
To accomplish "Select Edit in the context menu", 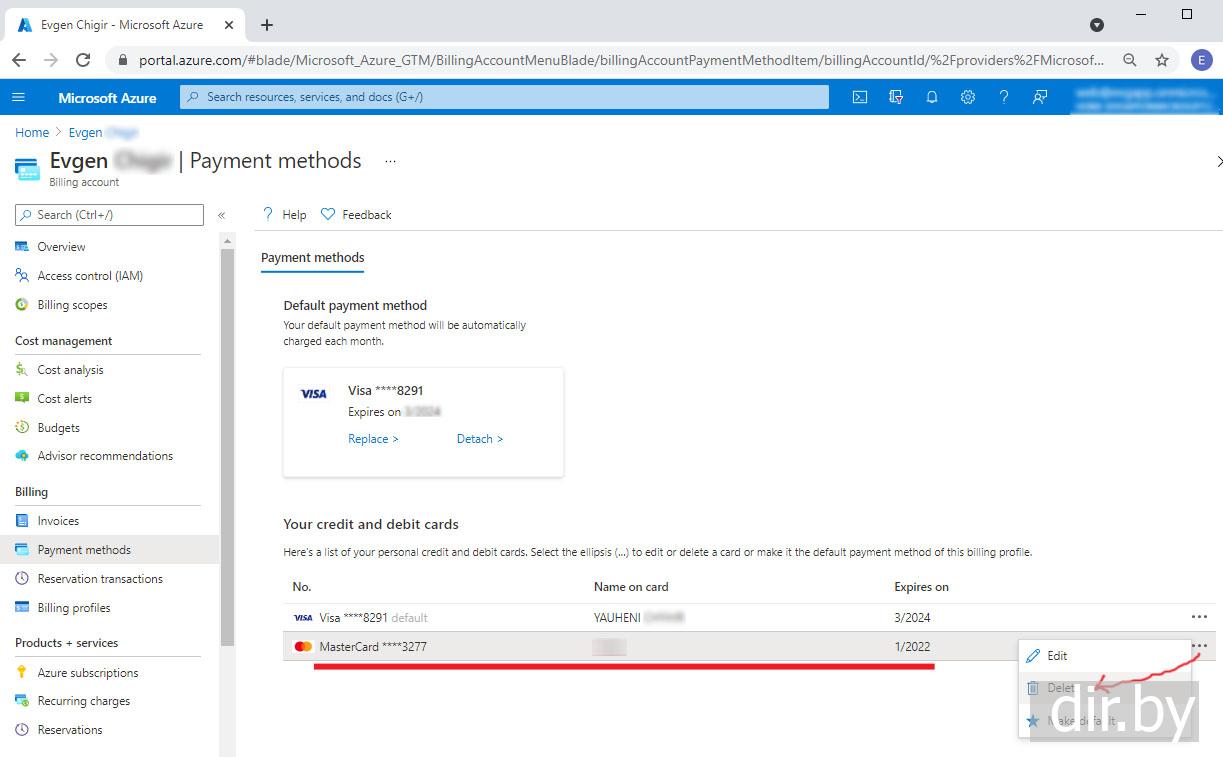I will click(x=1057, y=656).
